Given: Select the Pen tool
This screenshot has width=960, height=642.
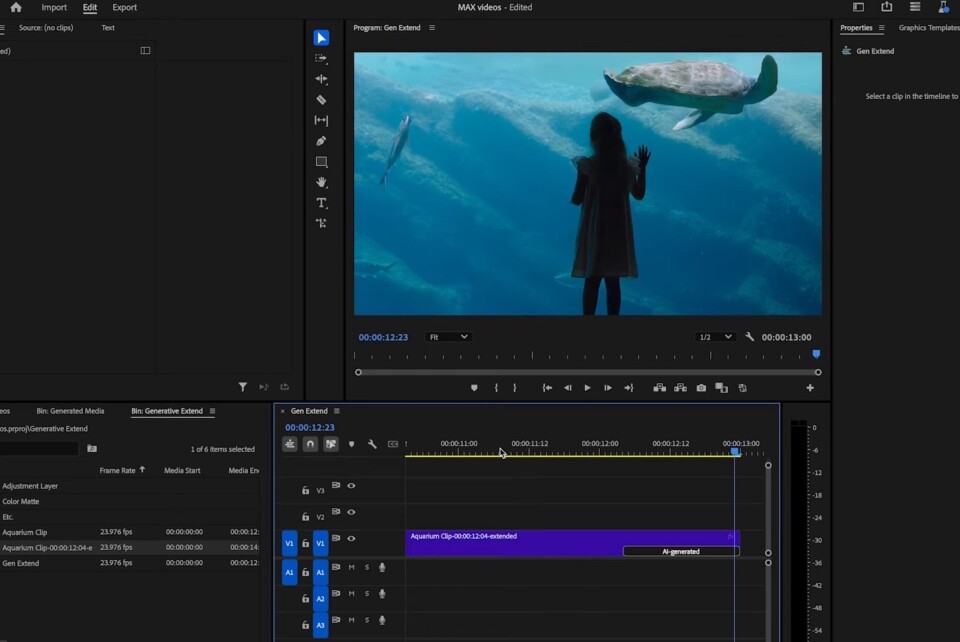Looking at the screenshot, I should coord(321,141).
